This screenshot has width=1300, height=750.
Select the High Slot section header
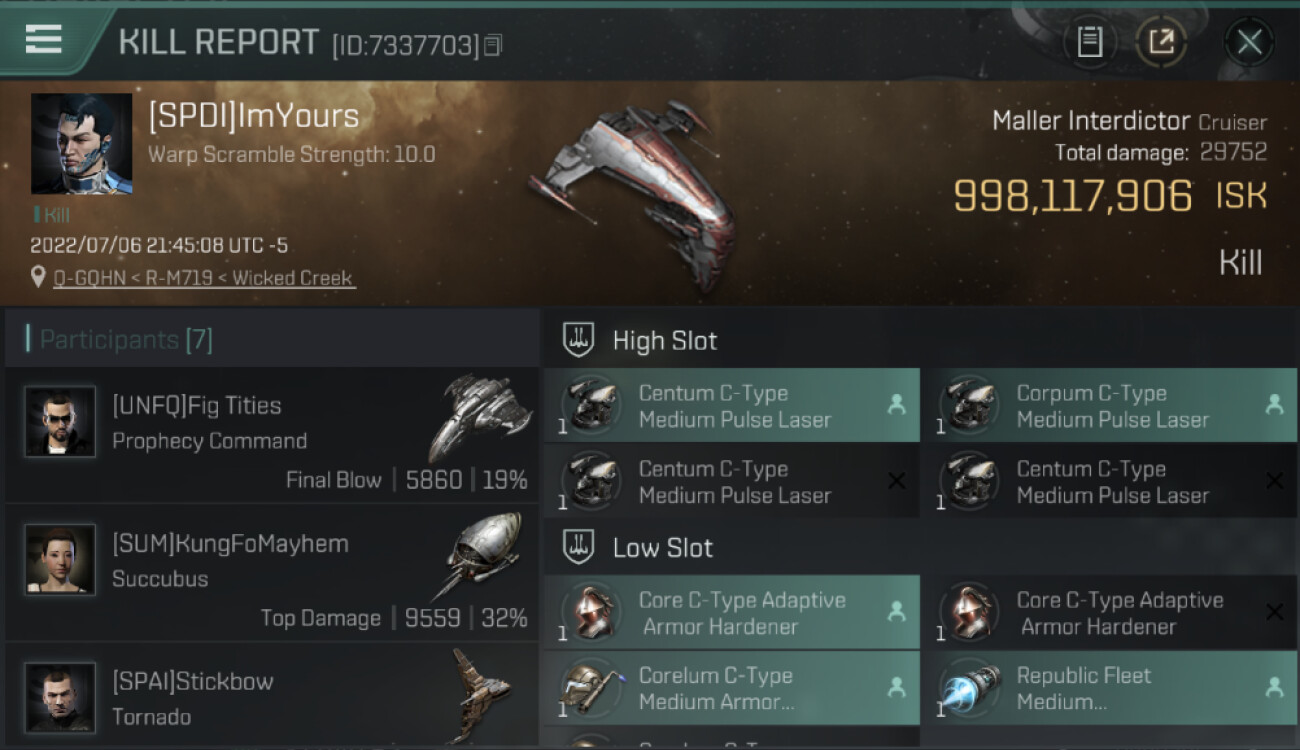tap(664, 341)
